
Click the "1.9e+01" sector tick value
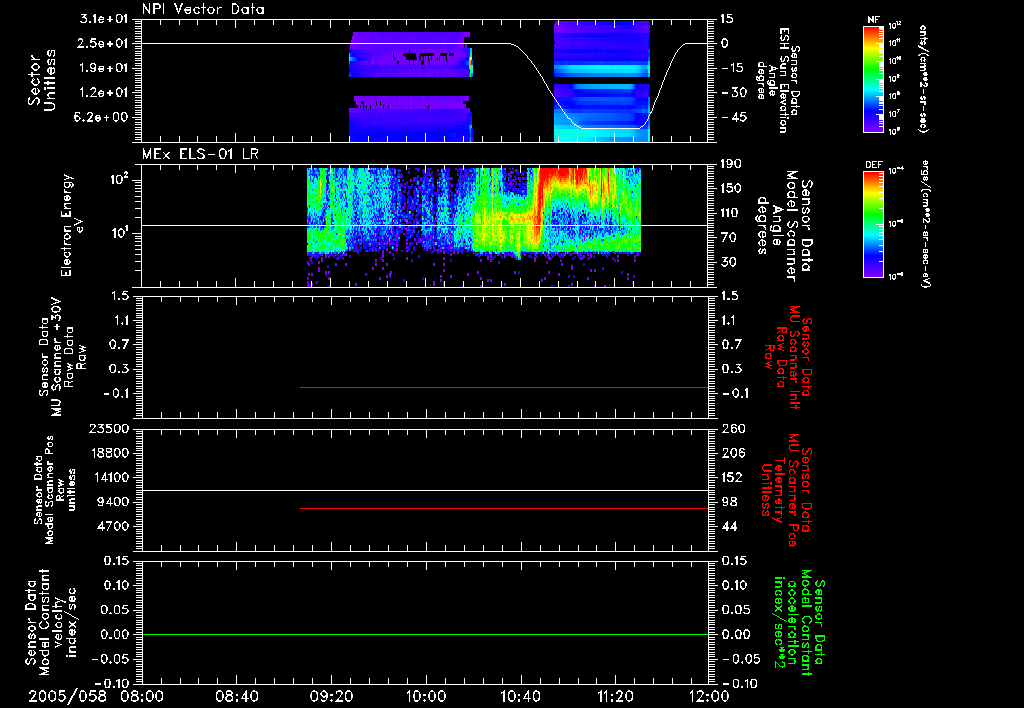pos(104,68)
